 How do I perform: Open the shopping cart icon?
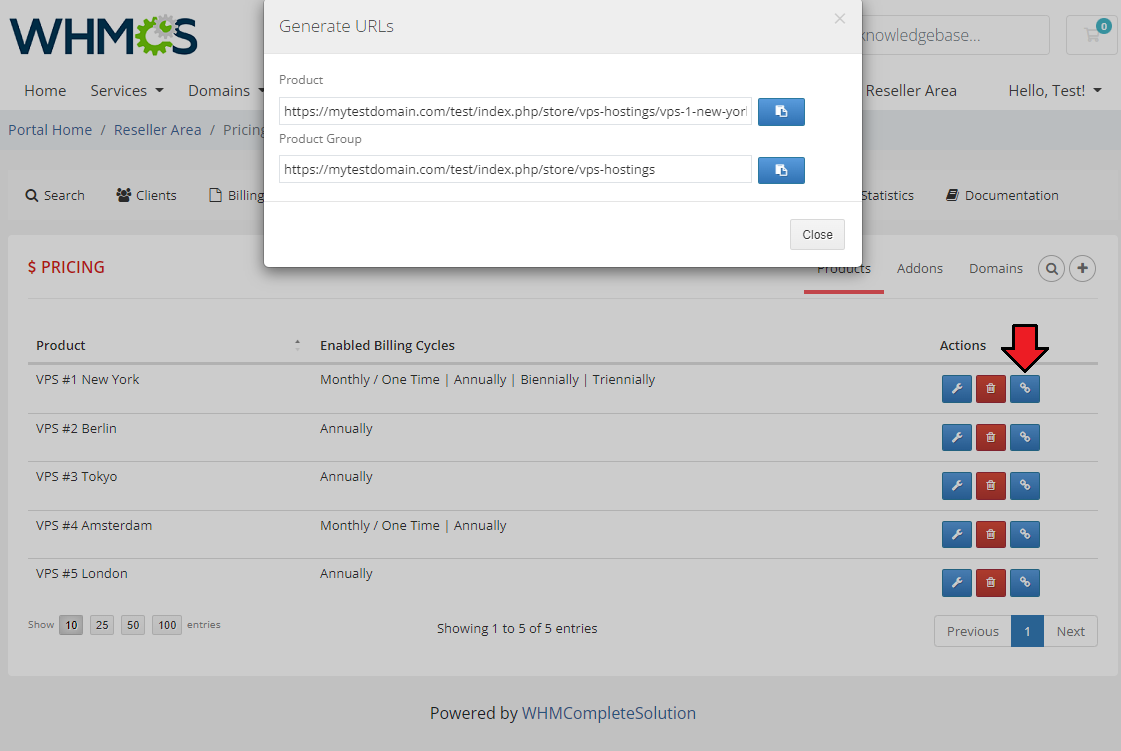point(1092,35)
